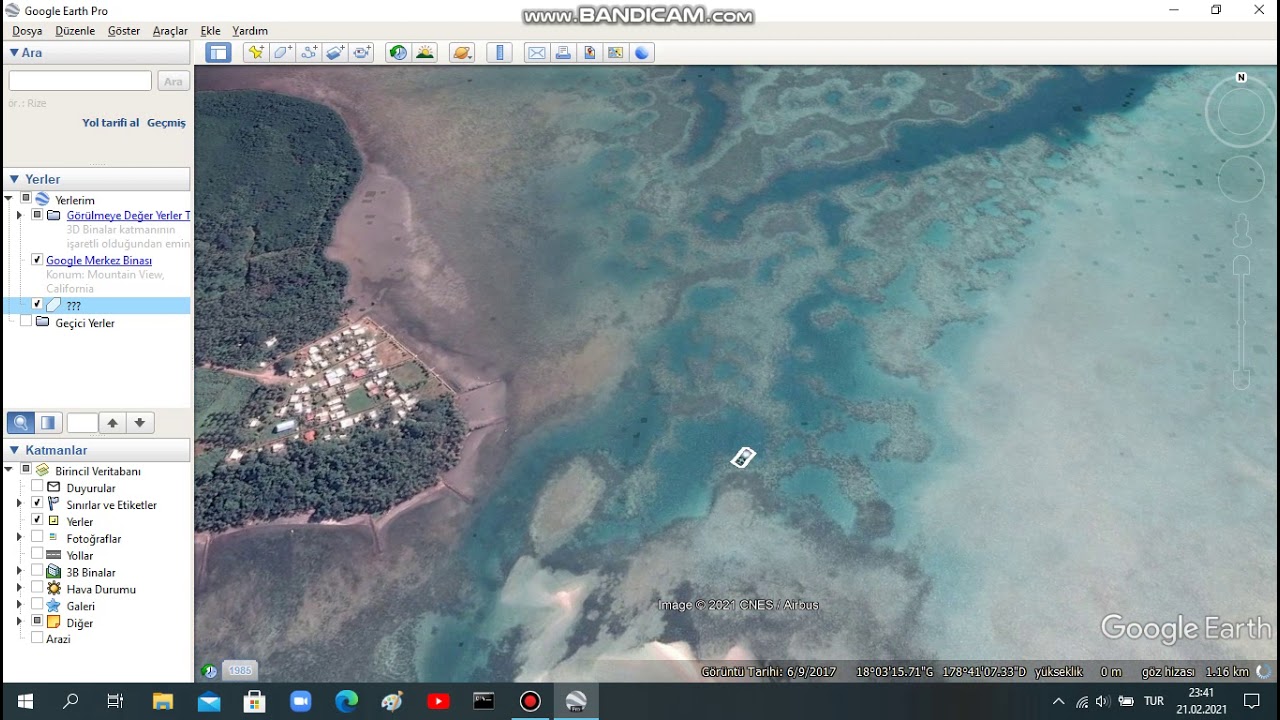This screenshot has width=1280, height=720.
Task: Click the email envelope toolbar icon
Action: (537, 53)
